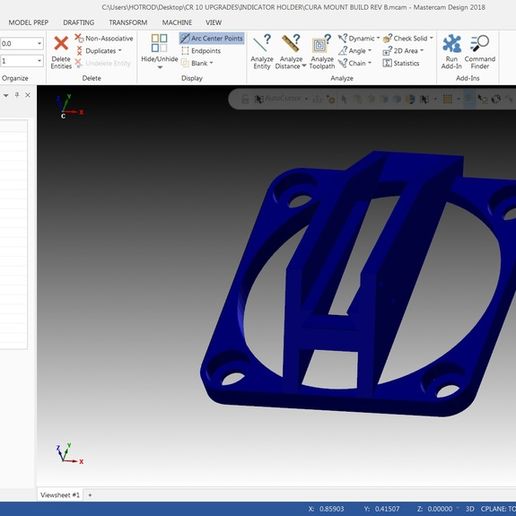Click the Add-Ins group label
Image resolution: width=516 pixels, height=516 pixels.
468,78
